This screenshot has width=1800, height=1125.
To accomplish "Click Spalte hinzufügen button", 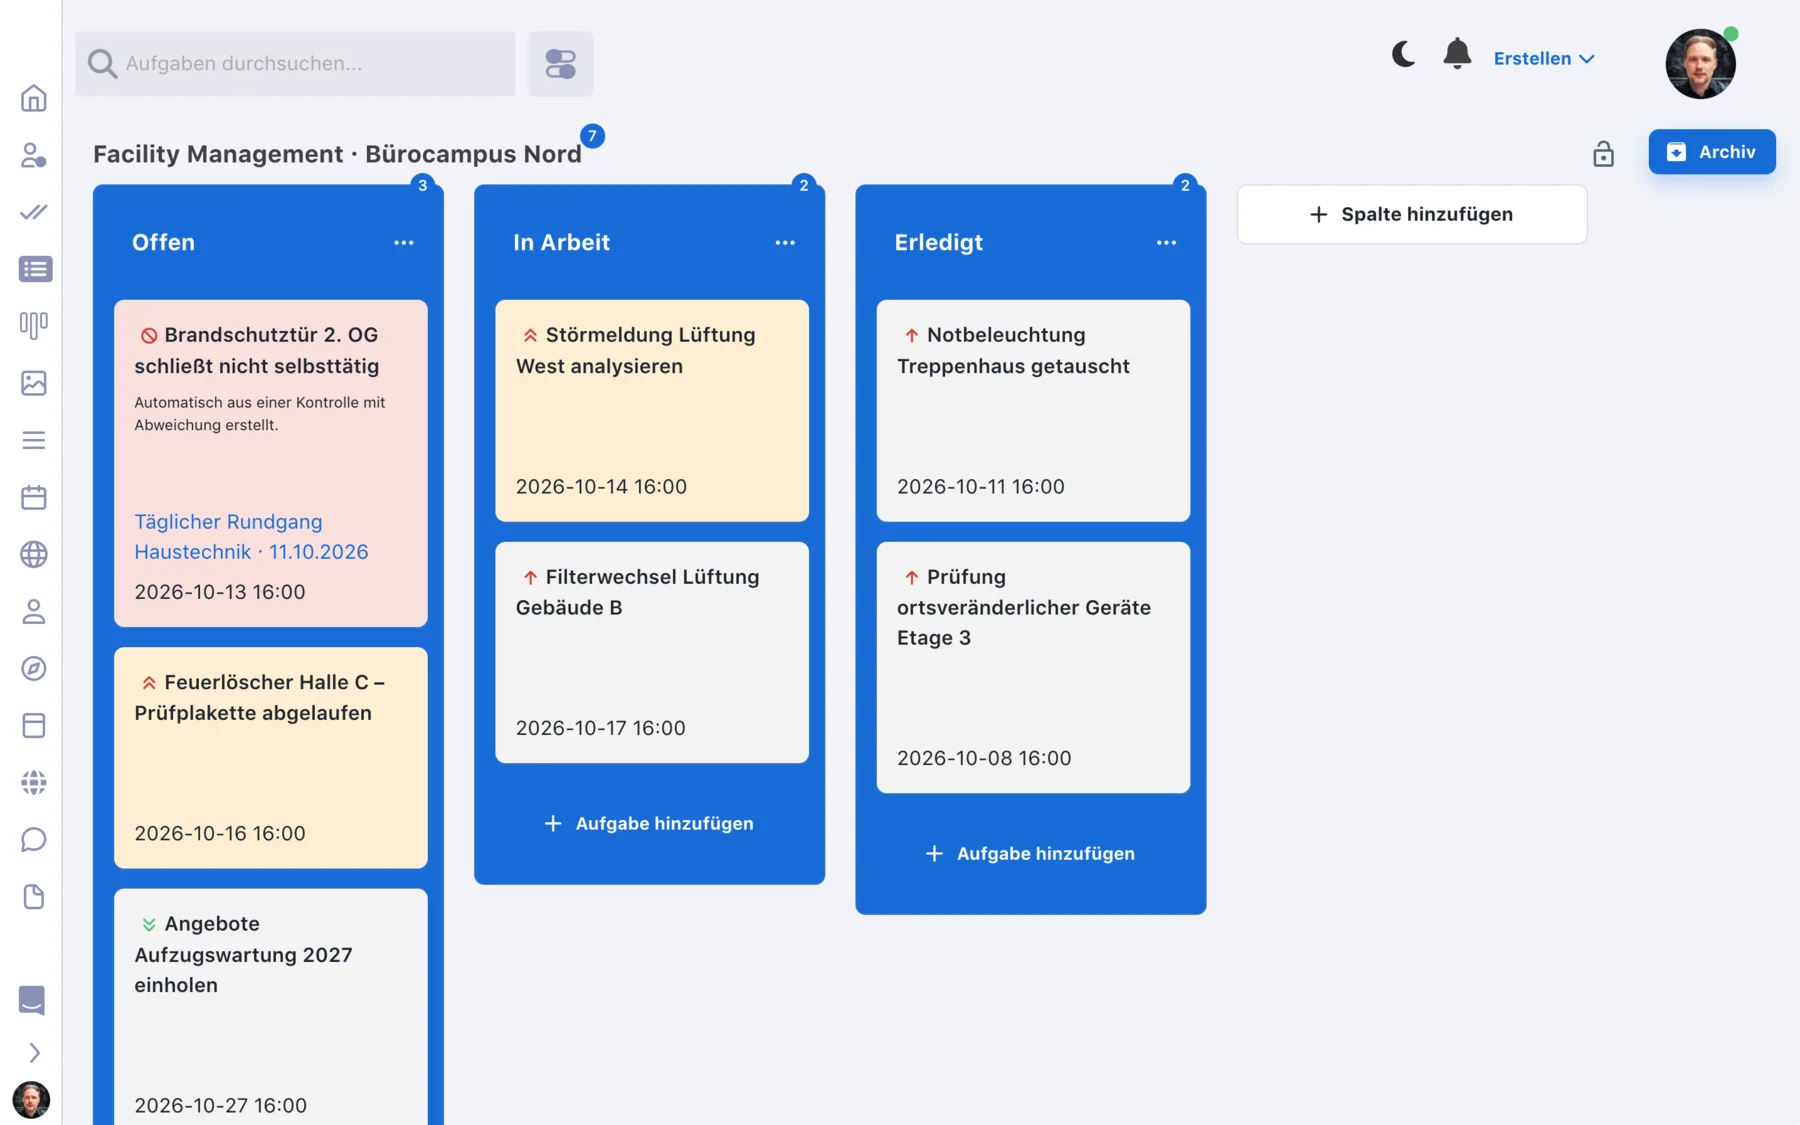I will click(x=1411, y=214).
